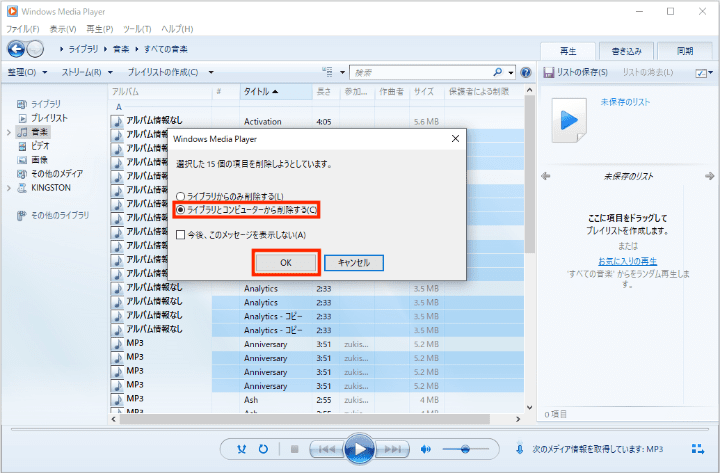Click the 未保存のリスト title link
This screenshot has width=720, height=473.
pyautogui.click(x=625, y=102)
